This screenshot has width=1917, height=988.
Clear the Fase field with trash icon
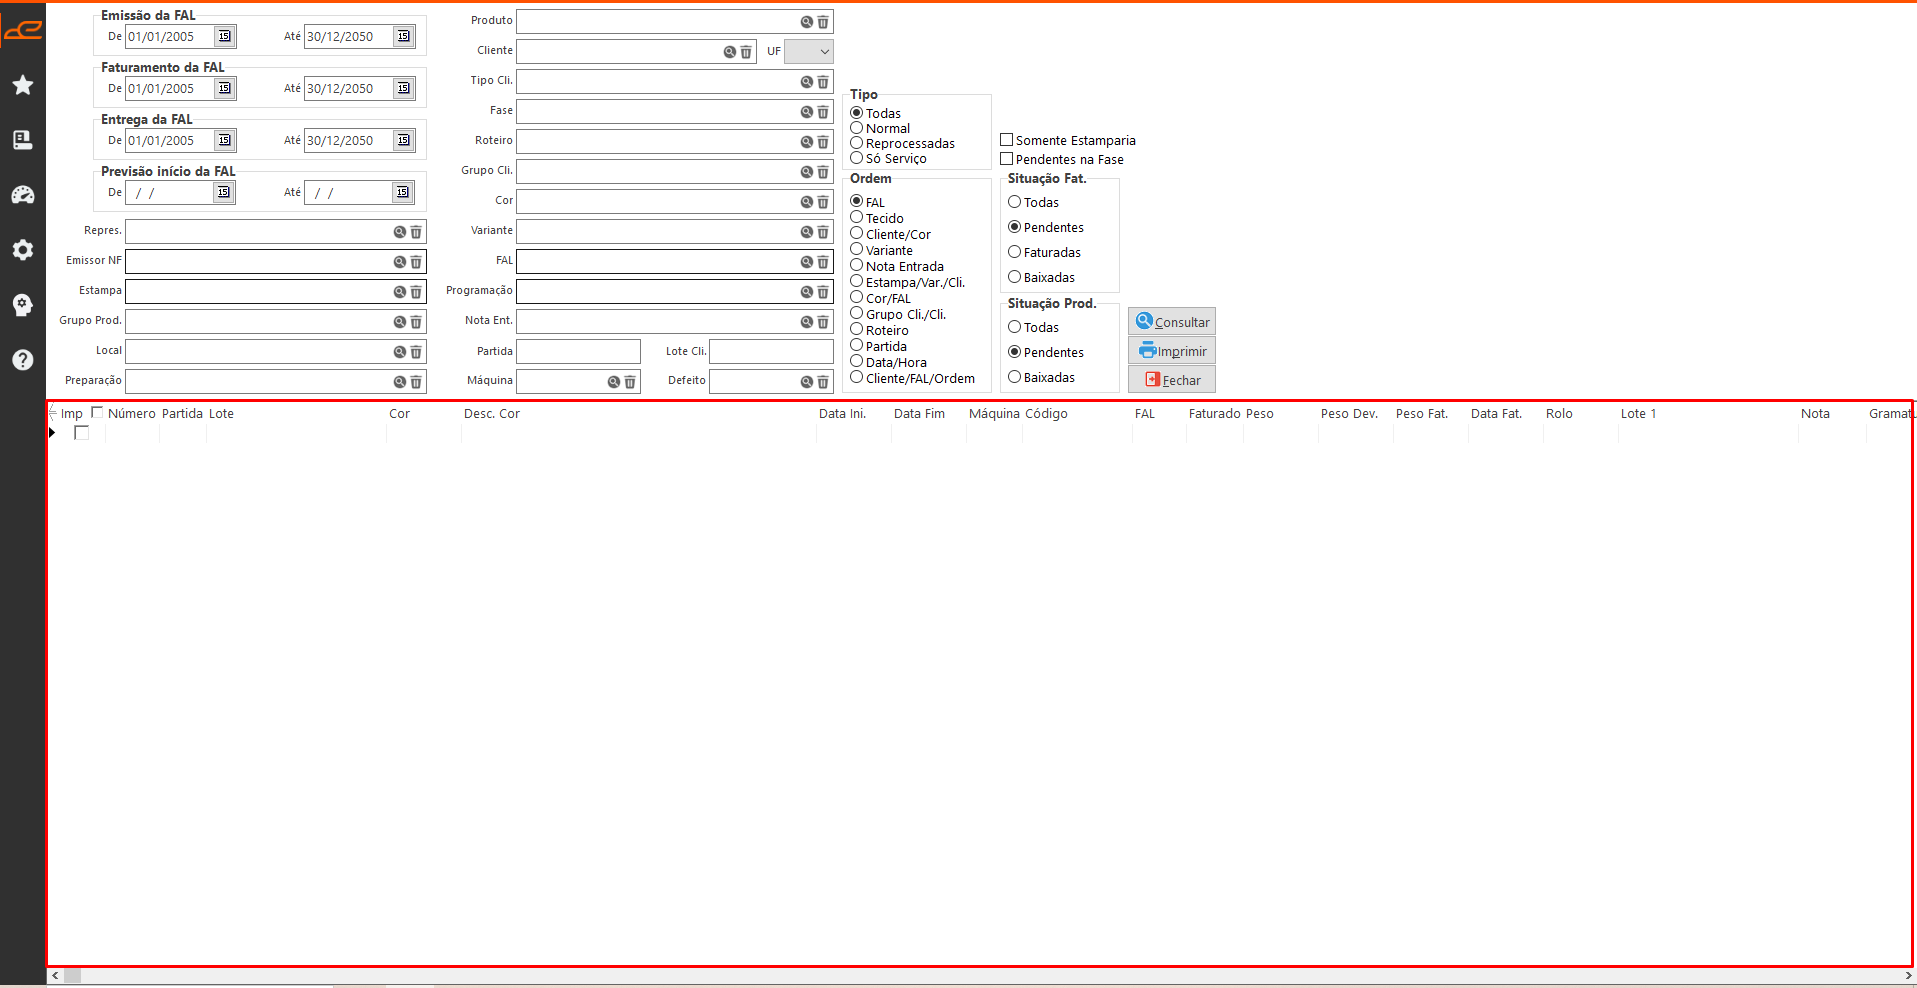pyautogui.click(x=823, y=112)
